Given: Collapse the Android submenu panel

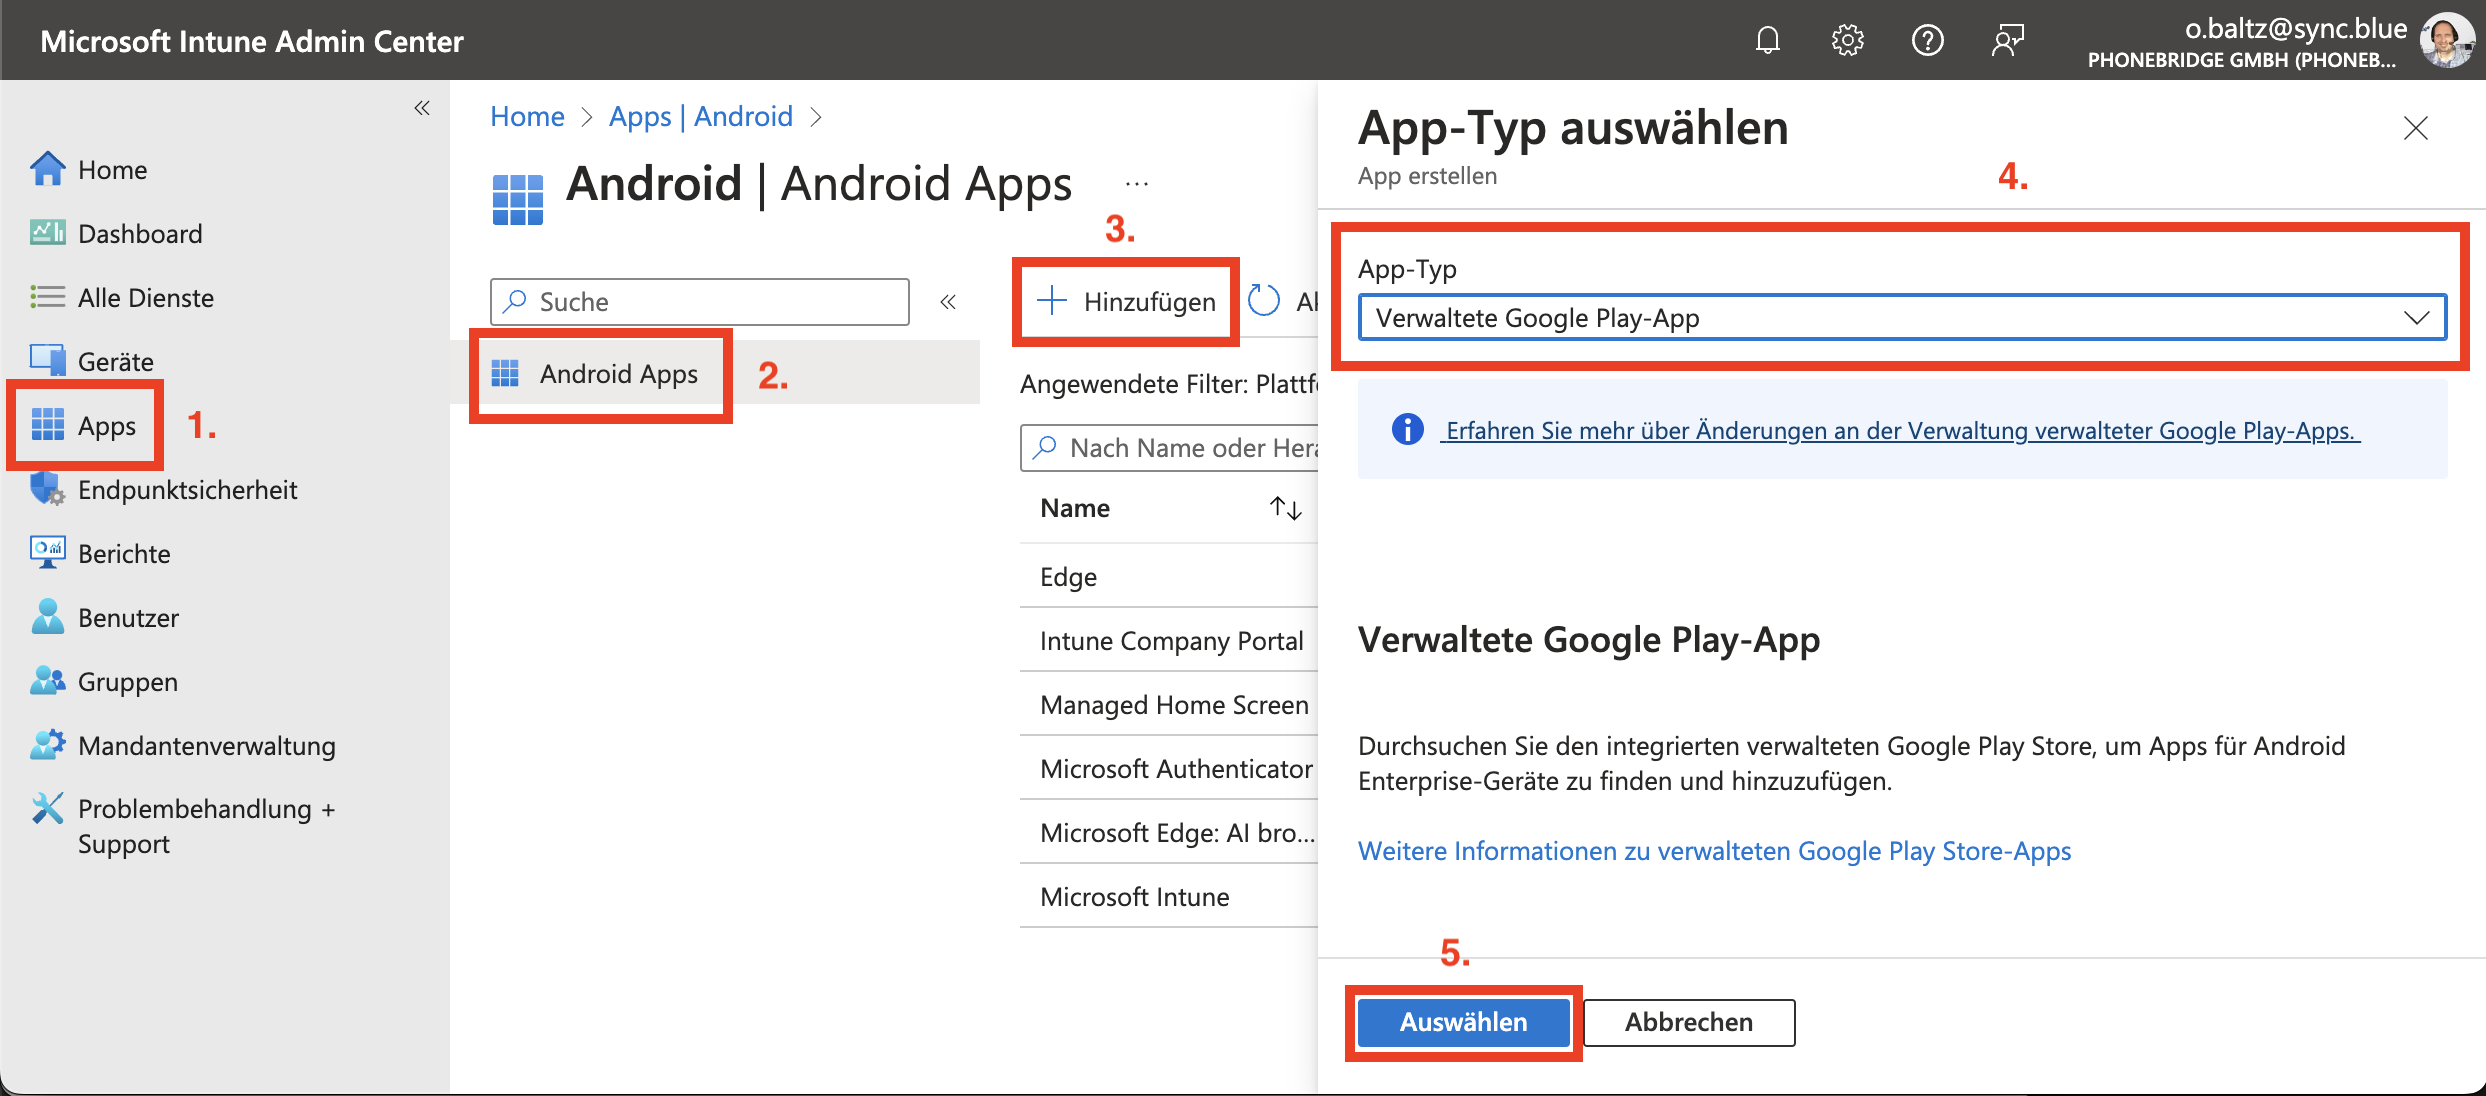Looking at the screenshot, I should pos(948,302).
